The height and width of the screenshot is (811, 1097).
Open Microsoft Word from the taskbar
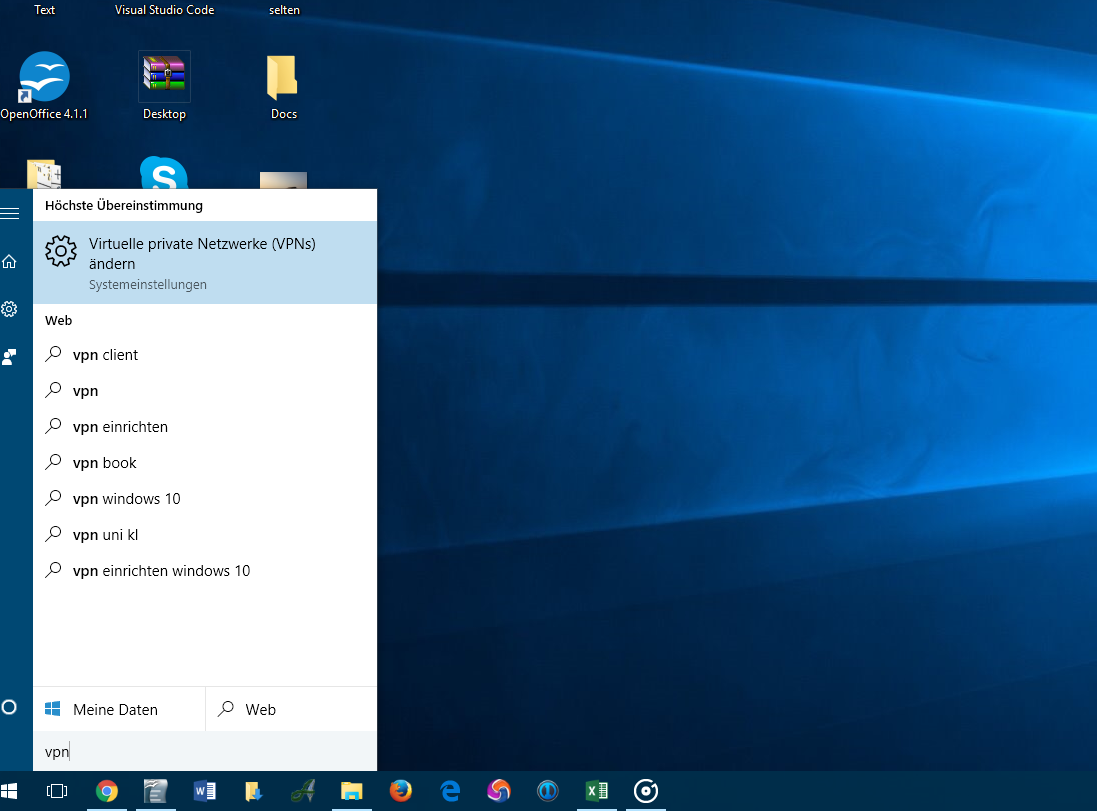coord(204,791)
